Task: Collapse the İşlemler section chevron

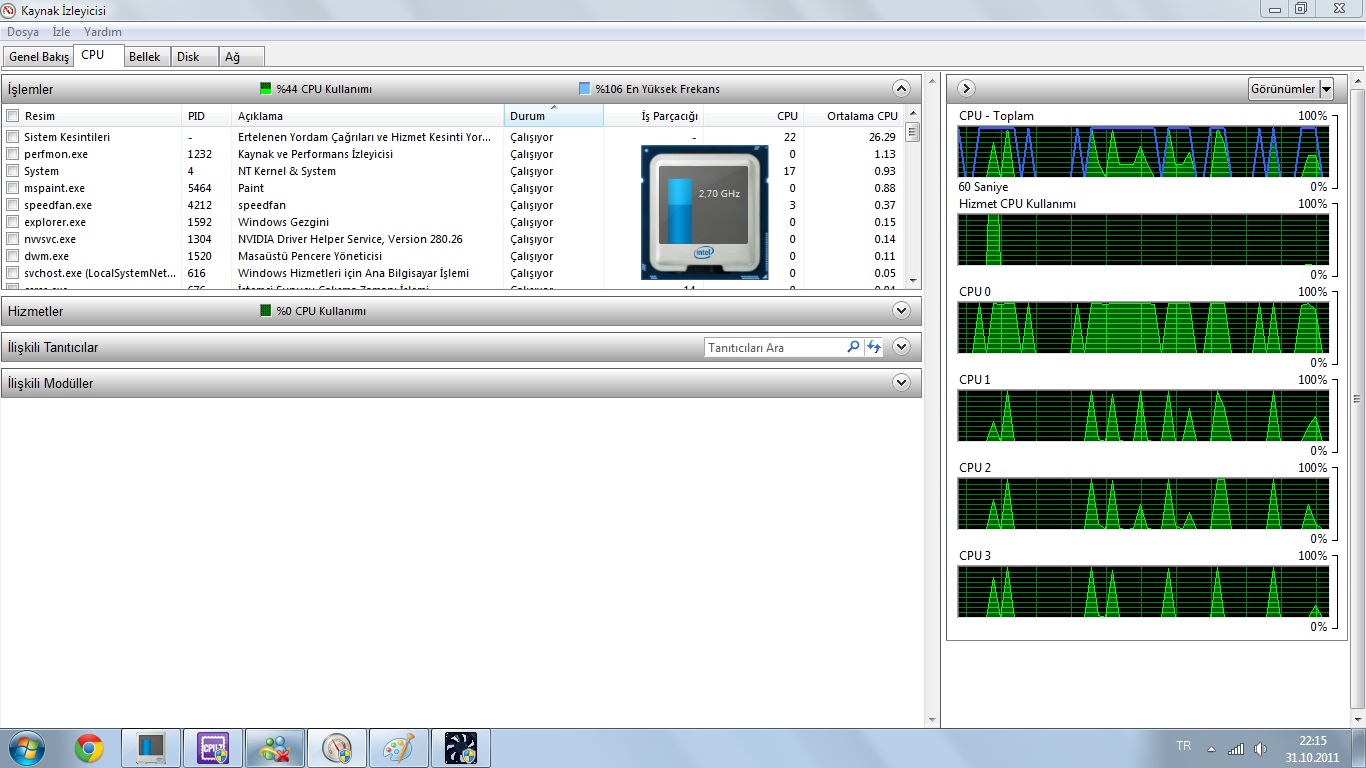Action: pyautogui.click(x=901, y=88)
